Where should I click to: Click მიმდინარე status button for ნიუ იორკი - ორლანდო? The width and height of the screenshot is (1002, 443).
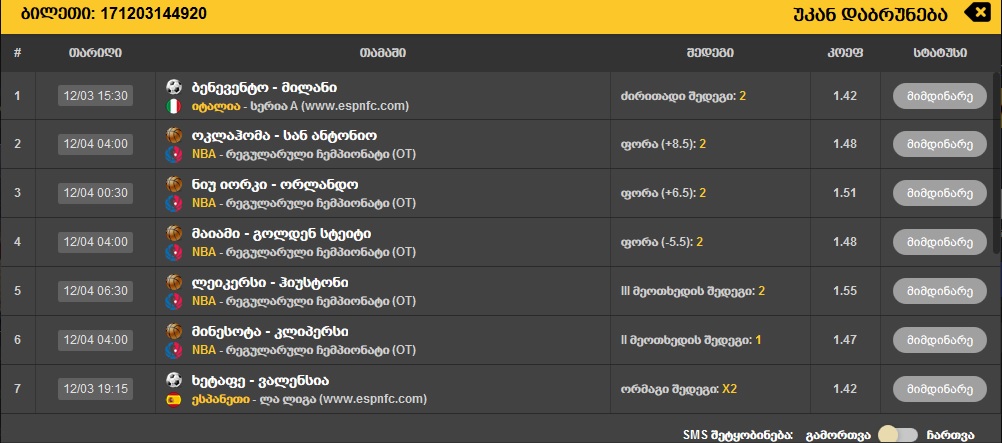pyautogui.click(x=940, y=193)
